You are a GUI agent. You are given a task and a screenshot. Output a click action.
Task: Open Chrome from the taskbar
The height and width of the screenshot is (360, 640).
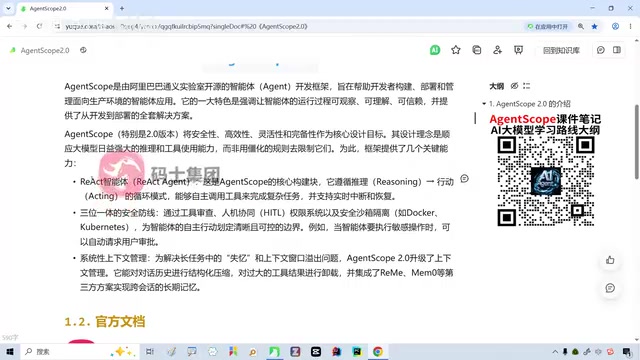coord(378,351)
